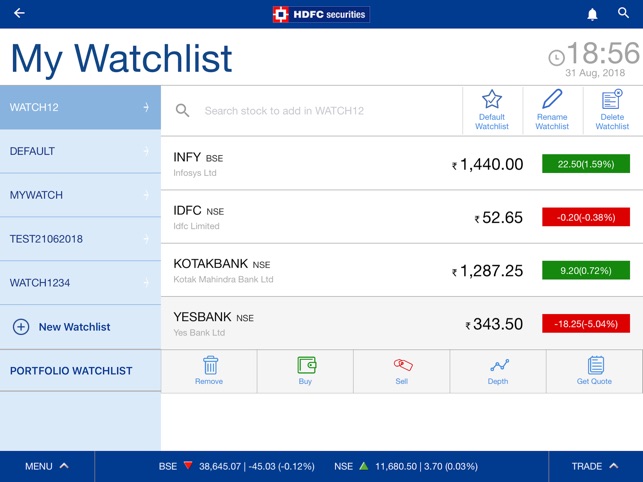The height and width of the screenshot is (482, 643).
Task: Rename Watchlist pencil icon
Action: click(x=552, y=99)
